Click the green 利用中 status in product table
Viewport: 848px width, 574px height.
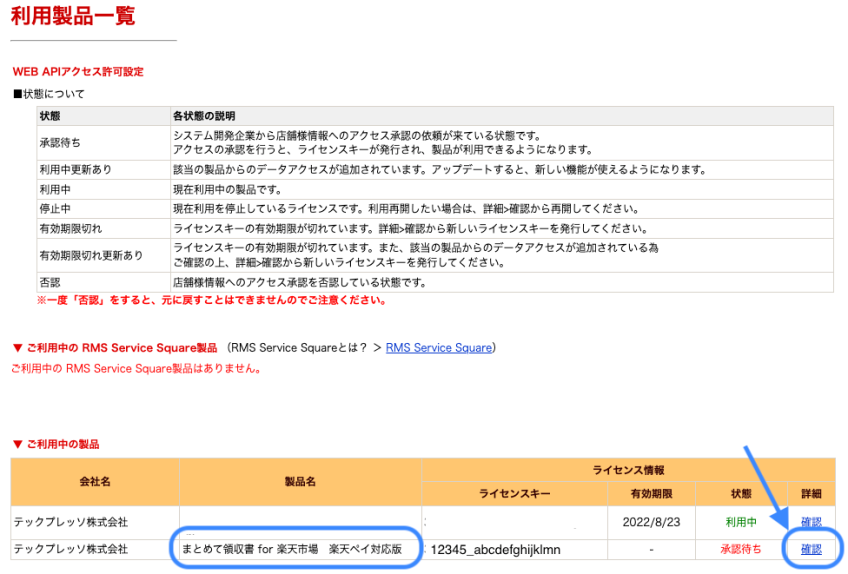coord(741,522)
